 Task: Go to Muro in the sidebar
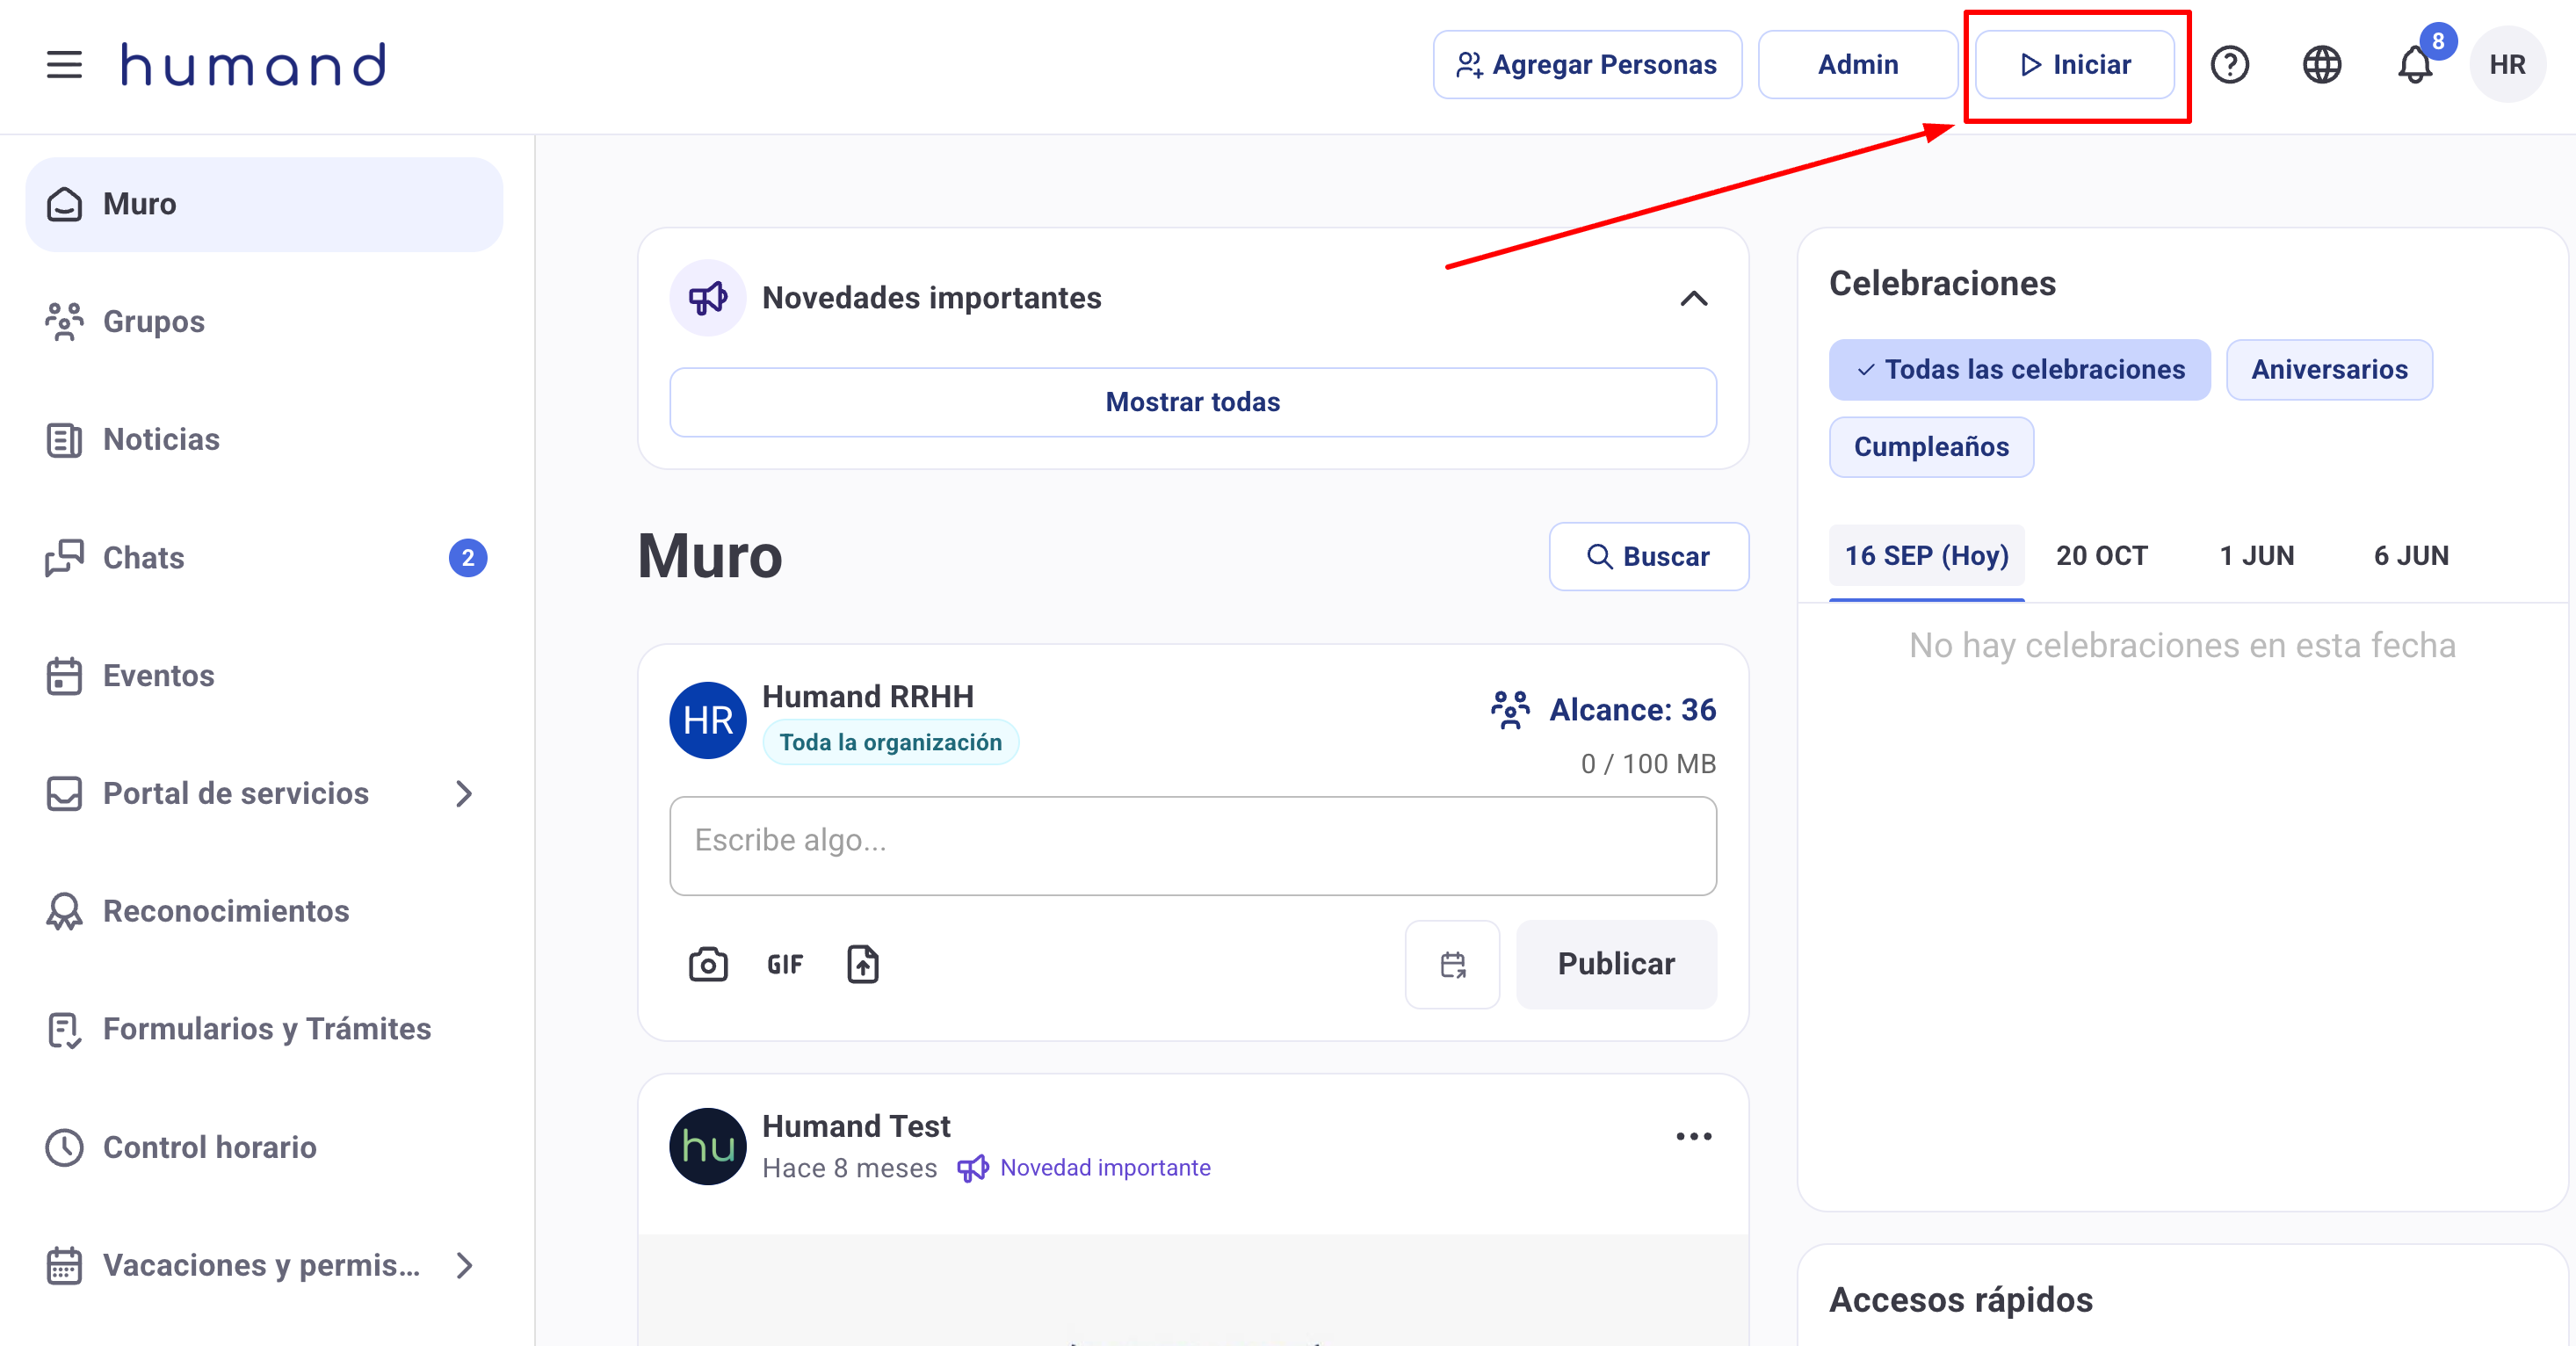click(264, 204)
